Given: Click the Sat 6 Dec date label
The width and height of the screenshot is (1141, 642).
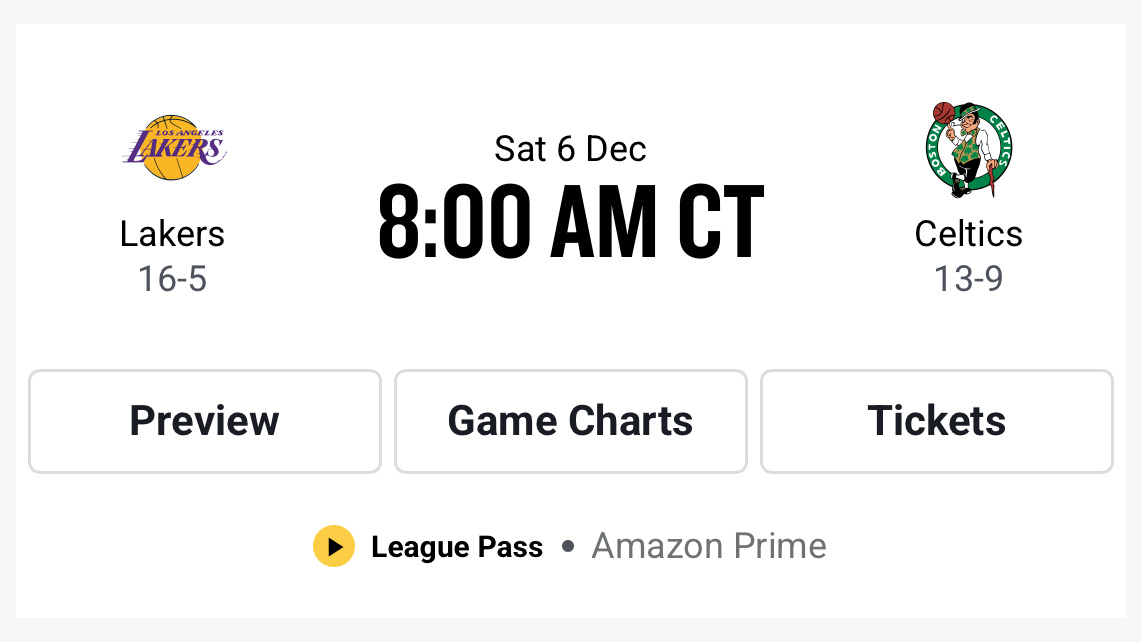Looking at the screenshot, I should (570, 148).
